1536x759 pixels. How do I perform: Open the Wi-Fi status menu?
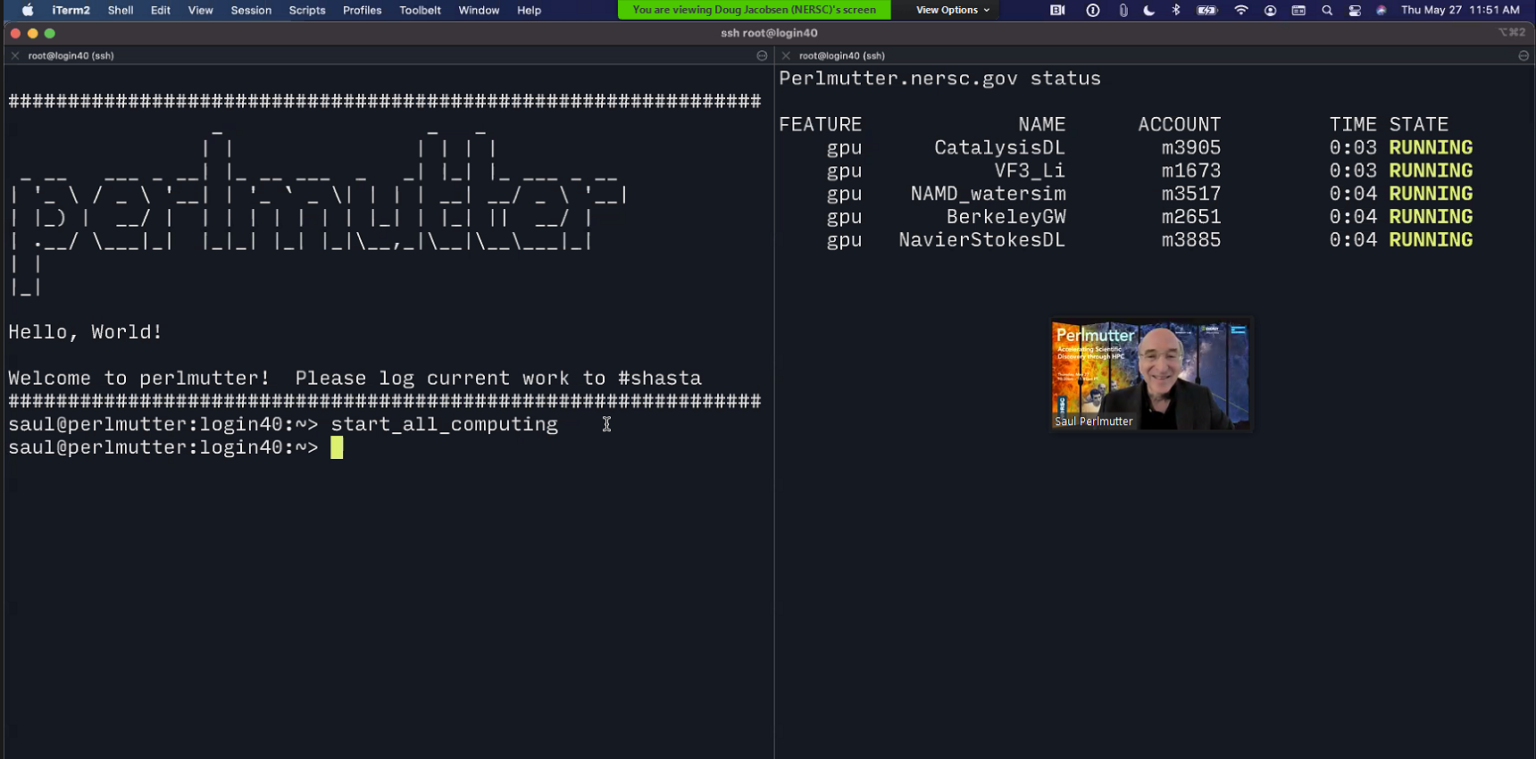(x=1241, y=10)
